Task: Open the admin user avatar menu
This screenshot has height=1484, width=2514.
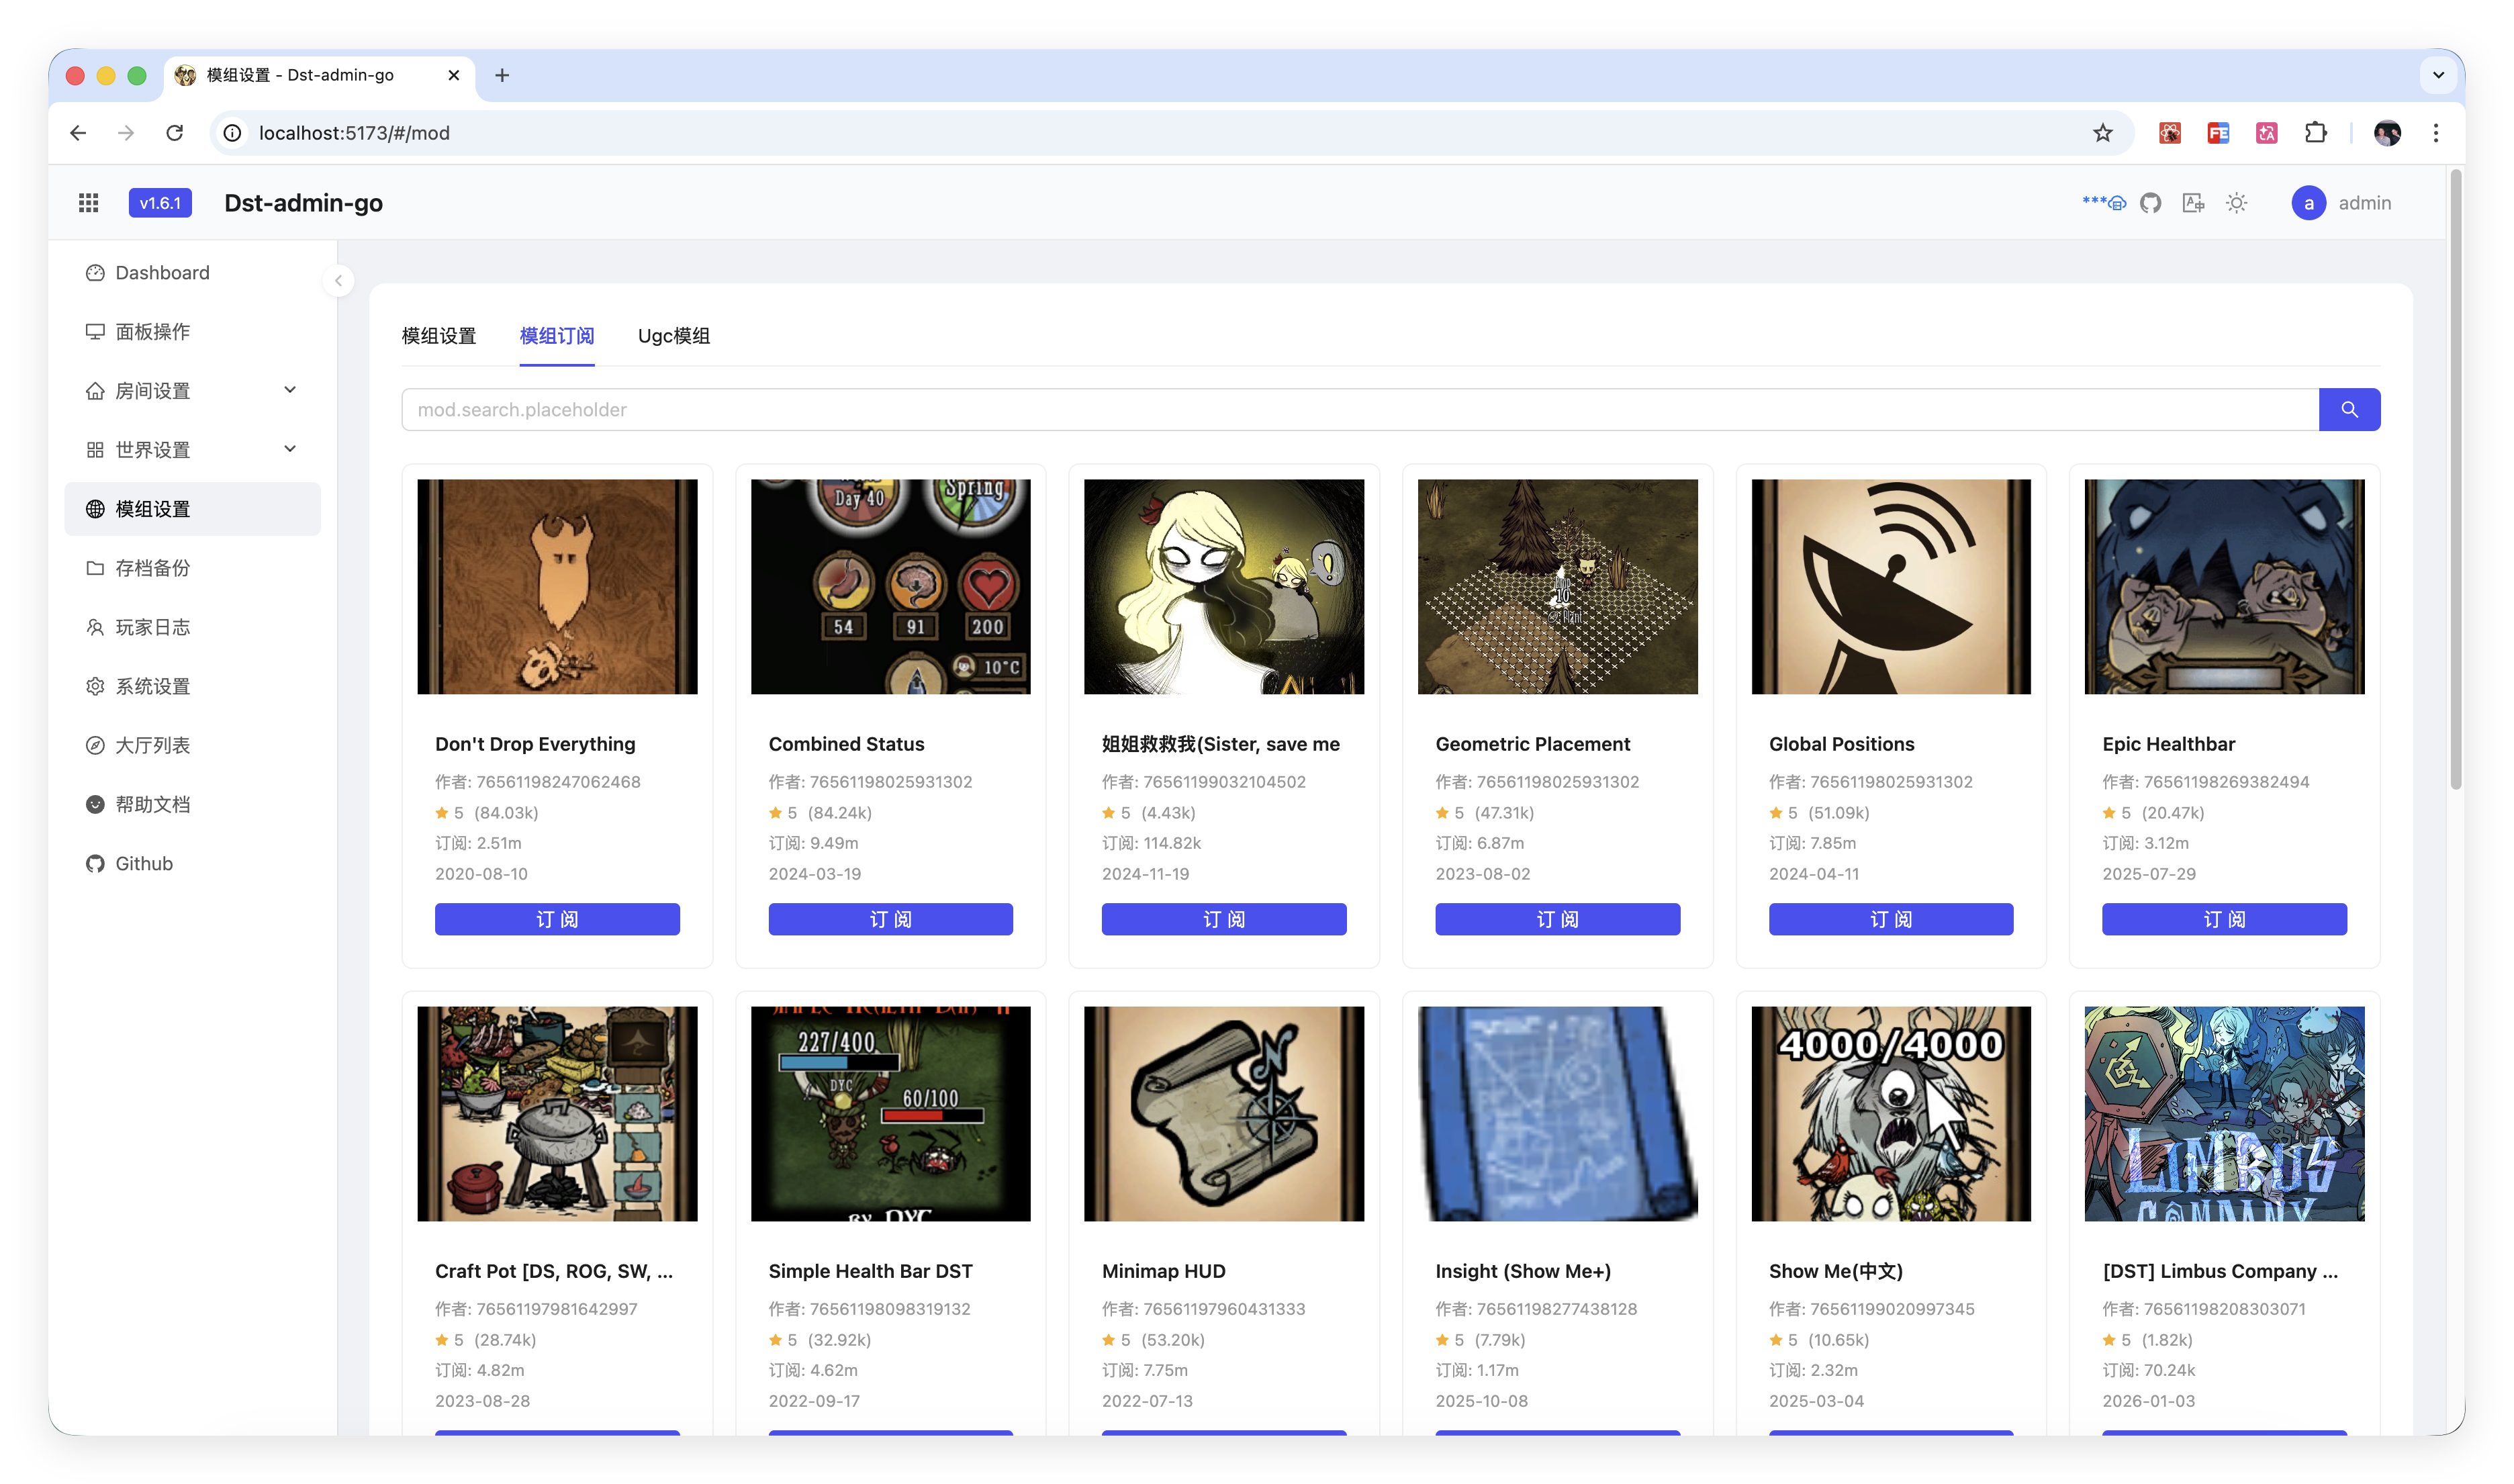Action: click(x=2308, y=203)
